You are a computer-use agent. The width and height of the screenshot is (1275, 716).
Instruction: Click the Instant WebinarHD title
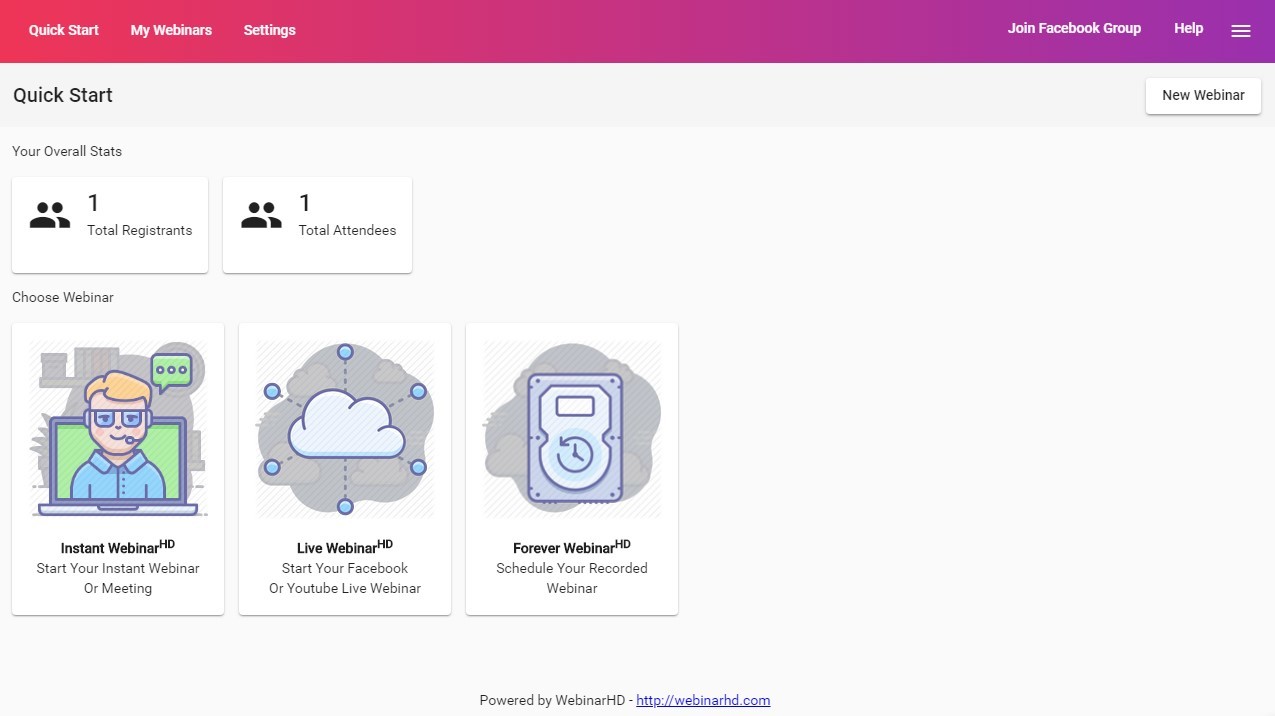click(118, 547)
